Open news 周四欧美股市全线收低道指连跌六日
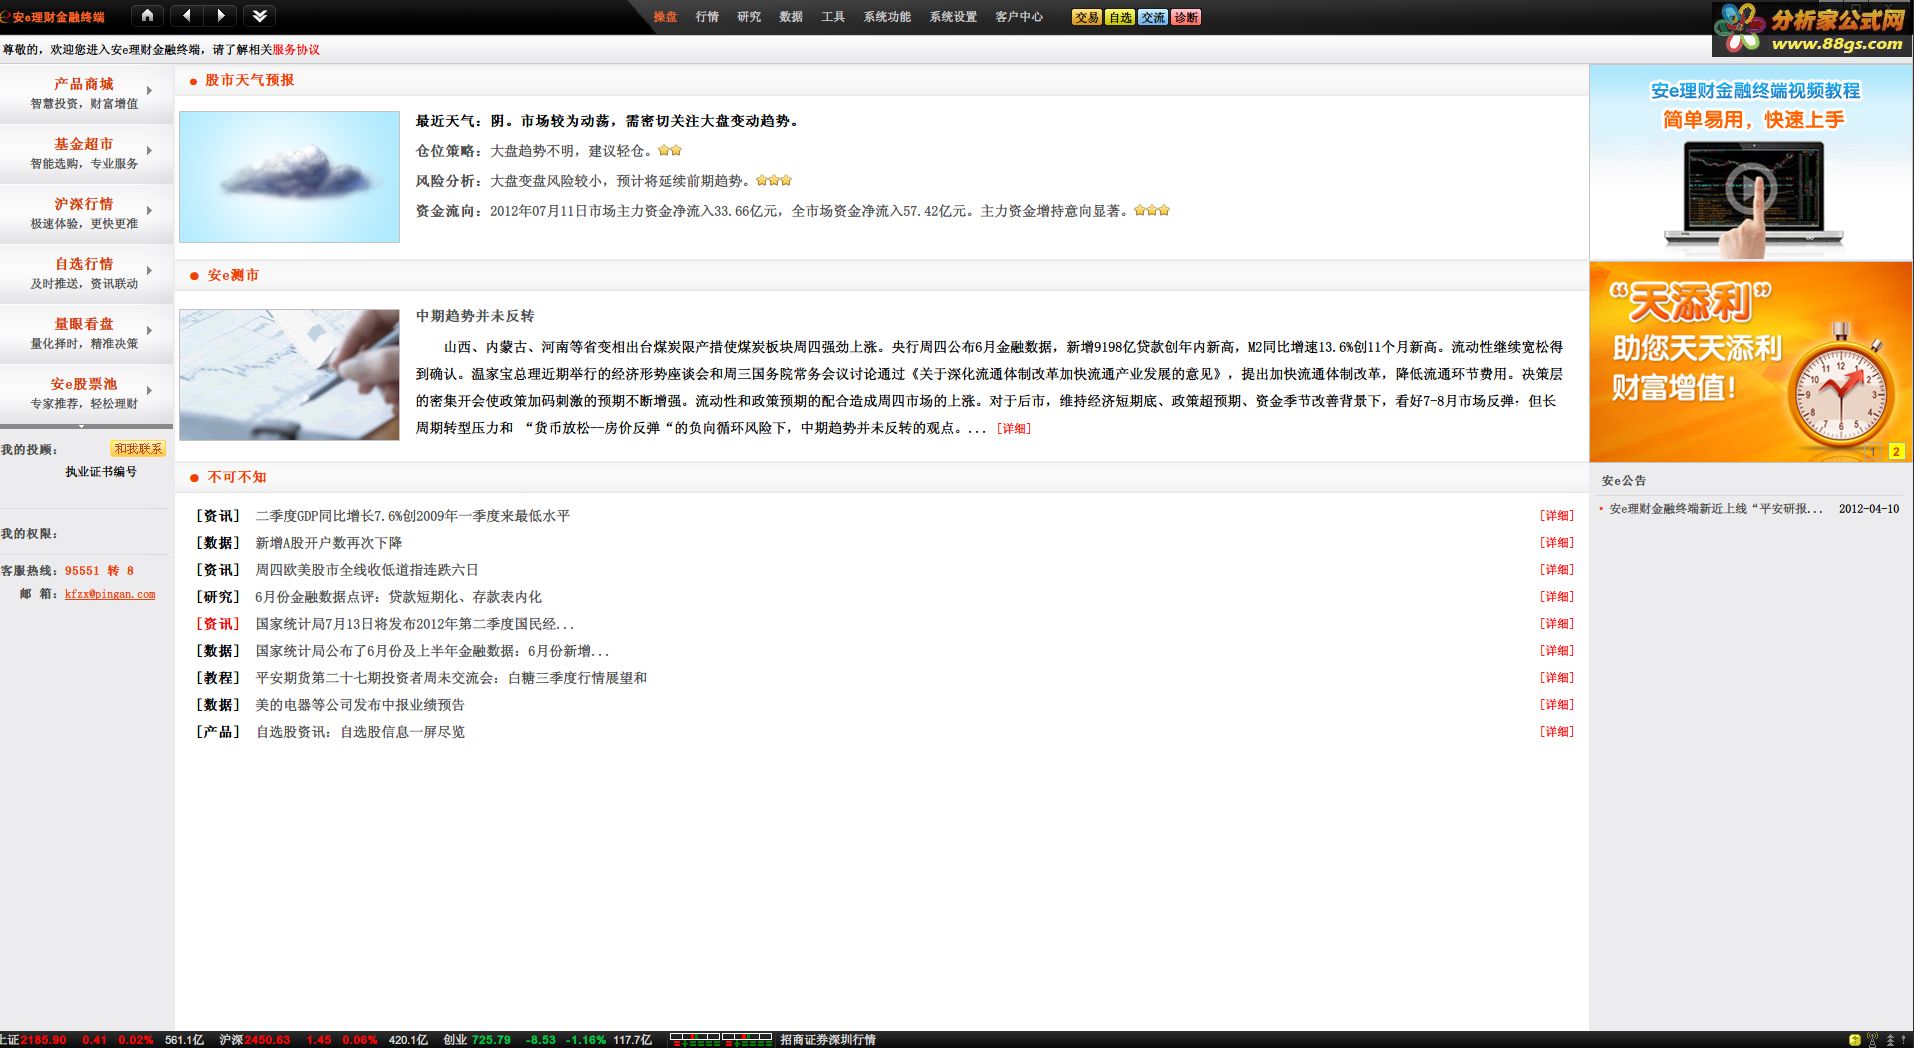The height and width of the screenshot is (1048, 1914). 367,570
